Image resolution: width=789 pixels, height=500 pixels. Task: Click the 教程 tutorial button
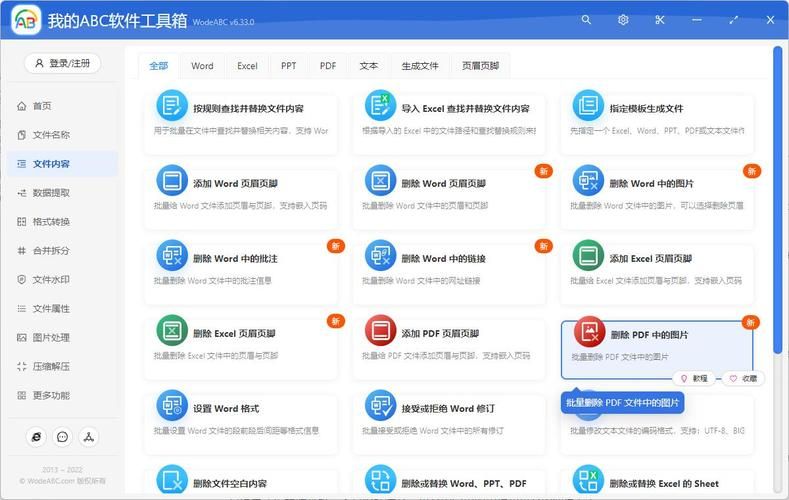pyautogui.click(x=694, y=379)
